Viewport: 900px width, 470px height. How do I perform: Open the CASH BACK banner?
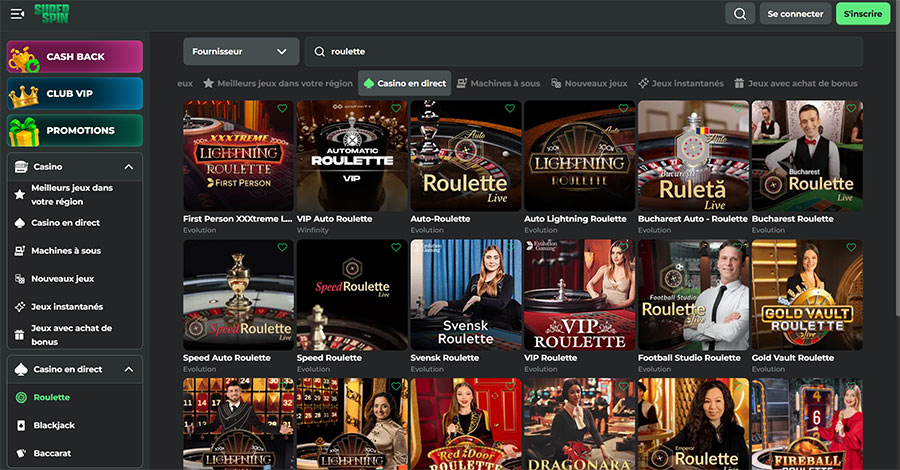point(75,56)
